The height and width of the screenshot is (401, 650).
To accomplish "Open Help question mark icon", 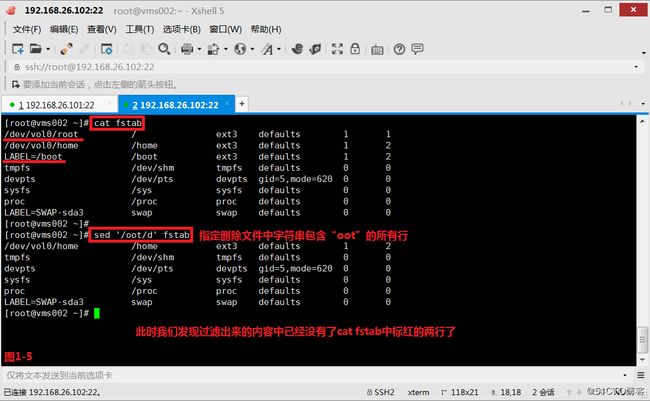I will pyautogui.click(x=399, y=49).
